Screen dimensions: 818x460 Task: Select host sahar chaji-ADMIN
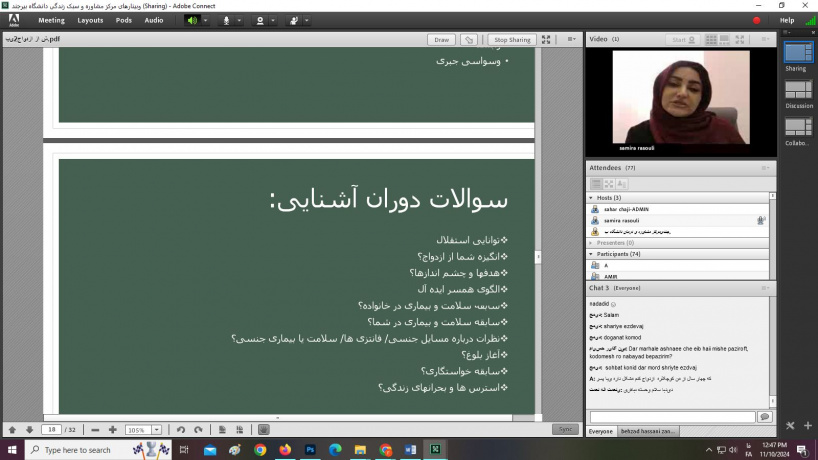click(x=678, y=209)
